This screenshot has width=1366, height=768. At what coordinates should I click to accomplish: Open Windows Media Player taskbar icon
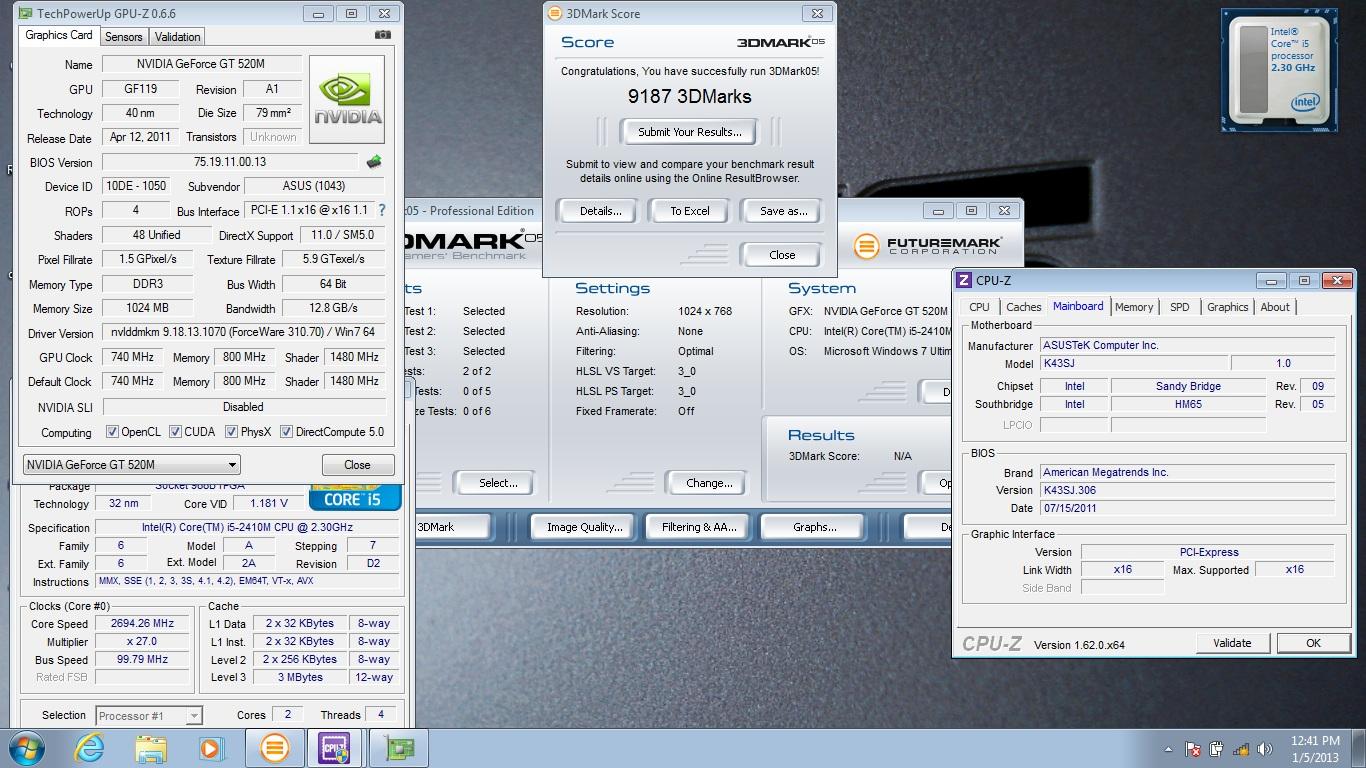coord(211,748)
